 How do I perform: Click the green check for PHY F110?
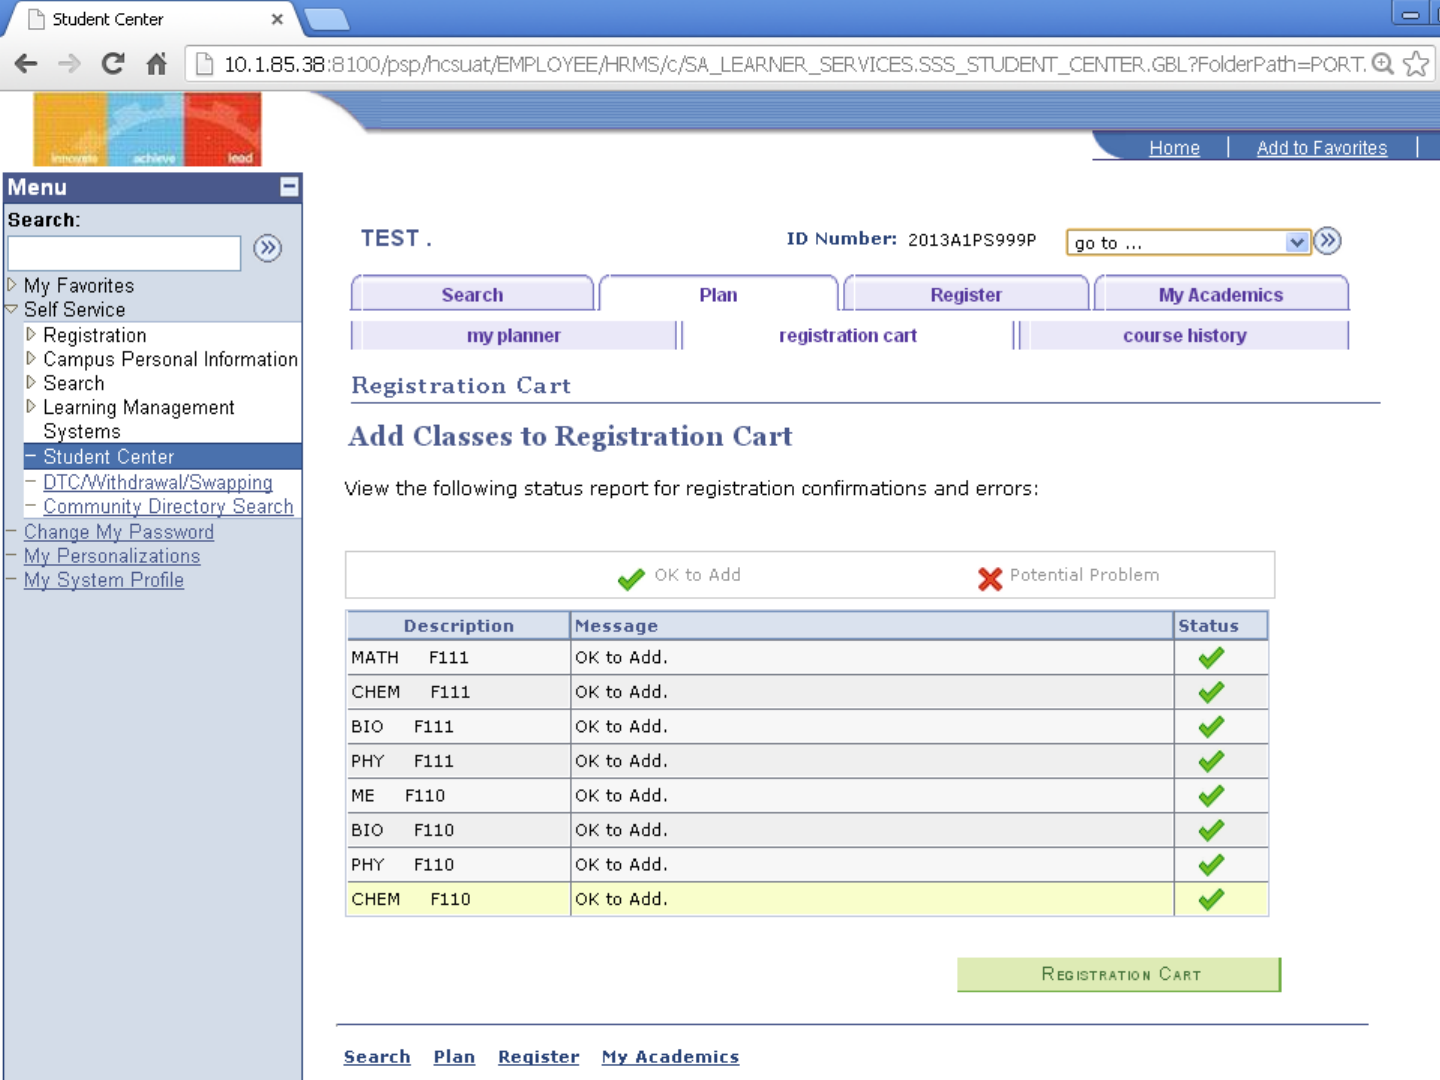1211,865
